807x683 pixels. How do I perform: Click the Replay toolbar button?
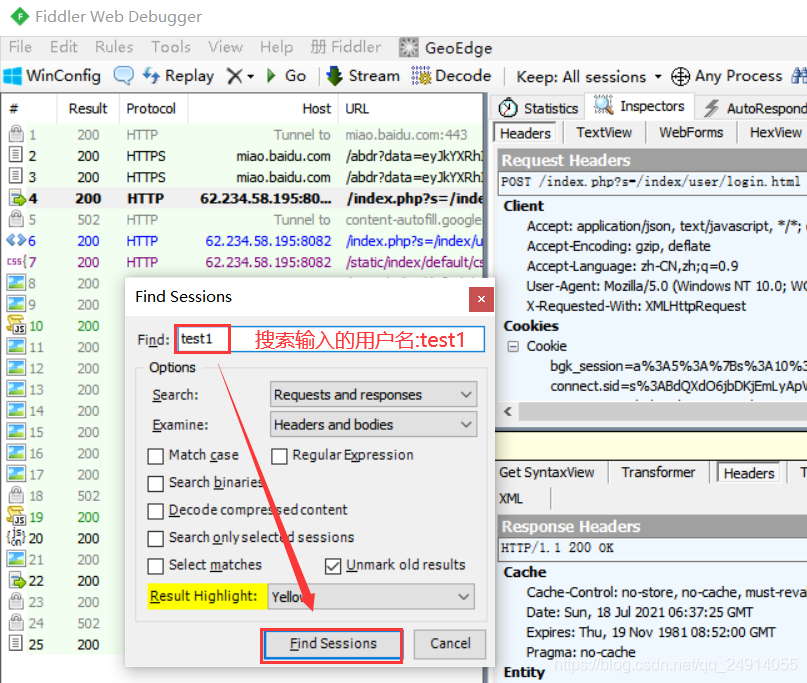pos(178,76)
